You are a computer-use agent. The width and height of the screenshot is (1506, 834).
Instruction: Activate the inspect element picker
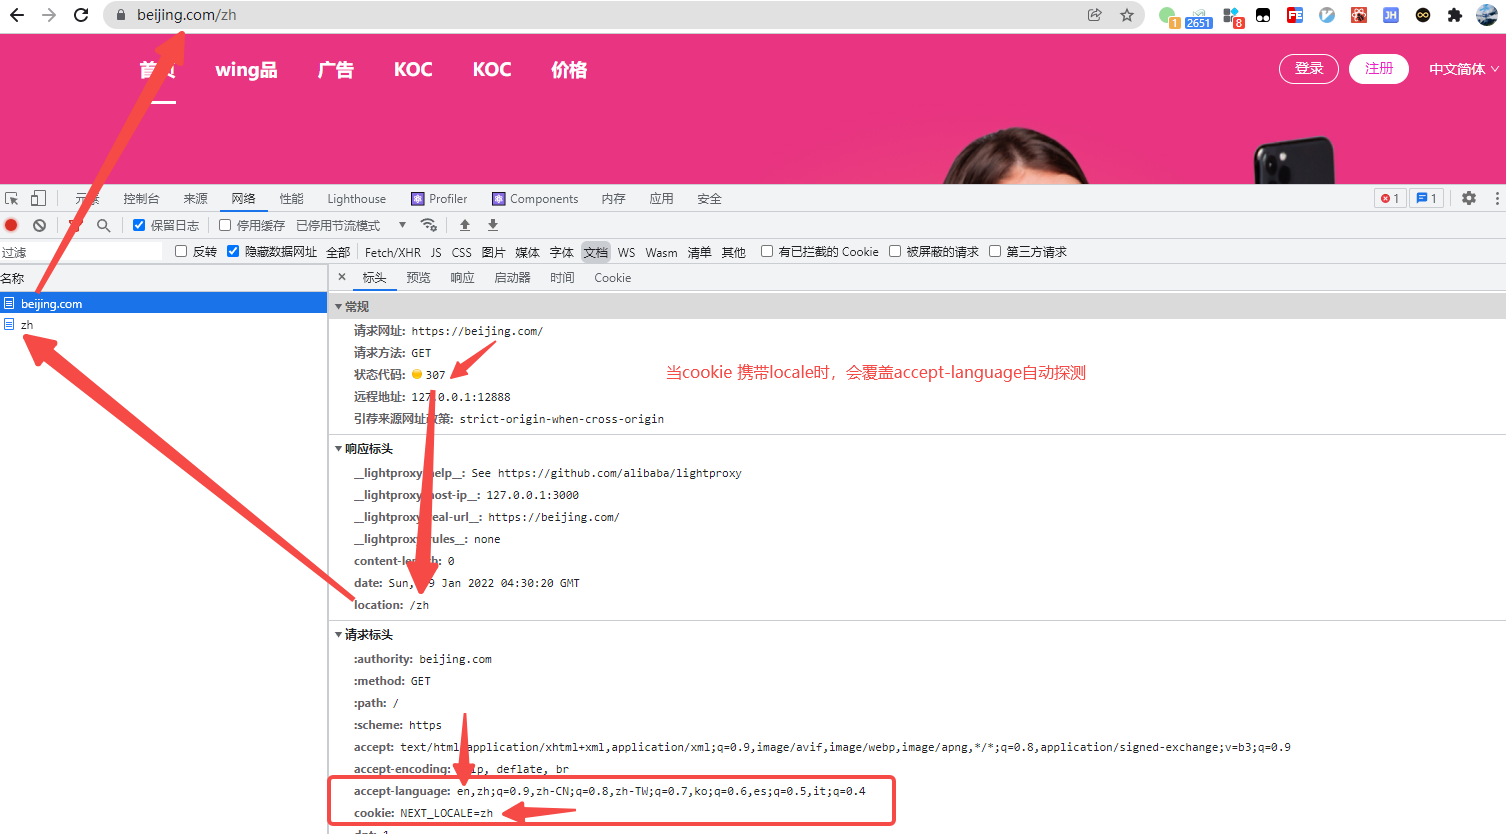point(12,198)
